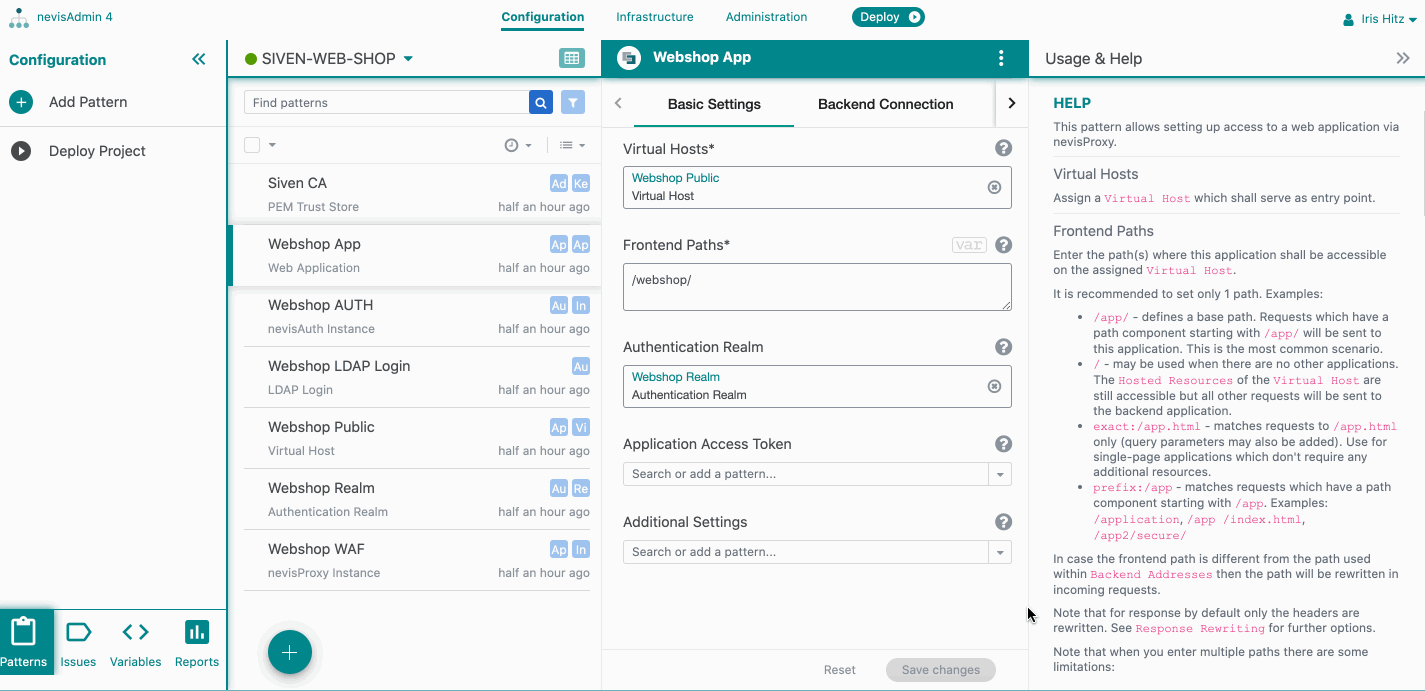Open the Reports view

tap(197, 642)
